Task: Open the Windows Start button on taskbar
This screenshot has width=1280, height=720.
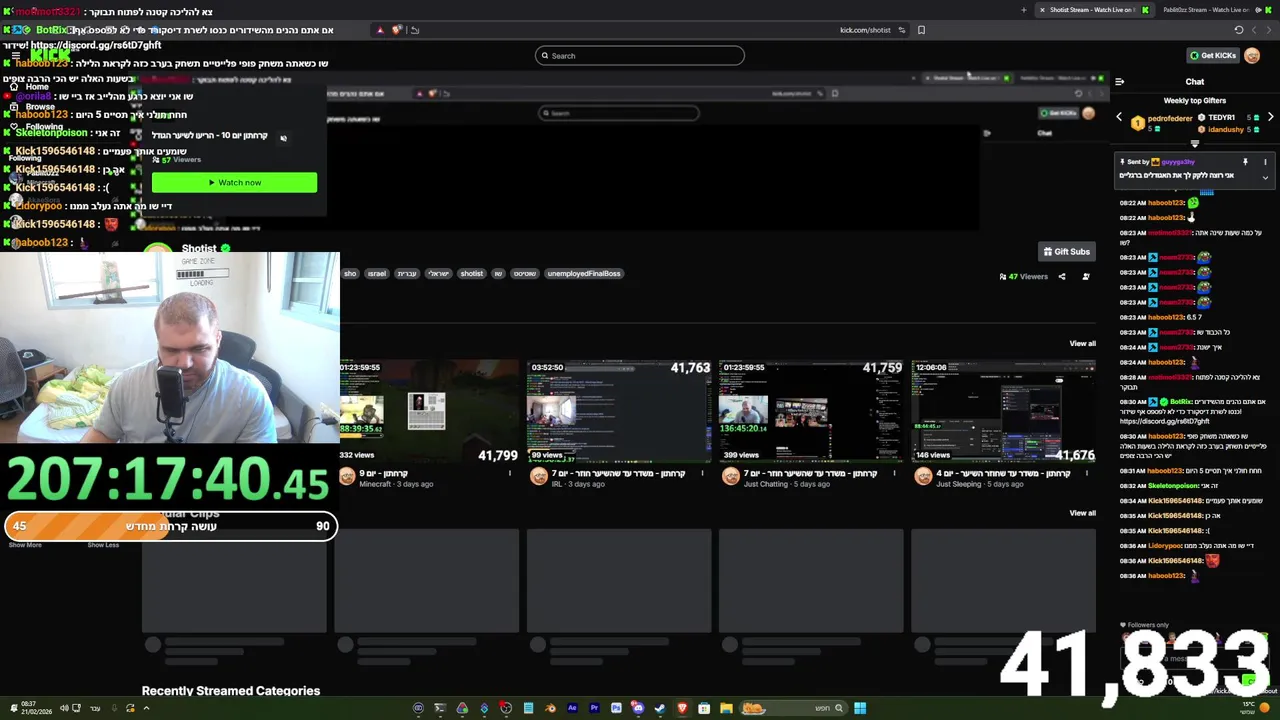Action: click(860, 708)
